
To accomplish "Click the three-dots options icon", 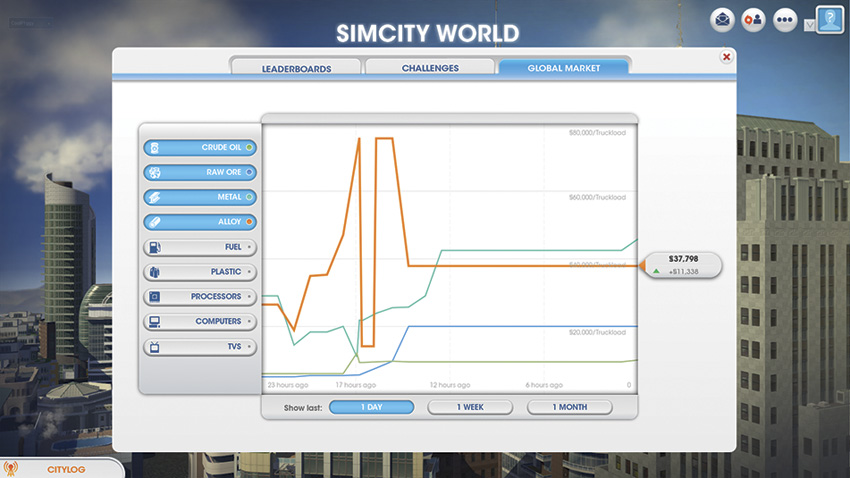I will click(x=784, y=20).
